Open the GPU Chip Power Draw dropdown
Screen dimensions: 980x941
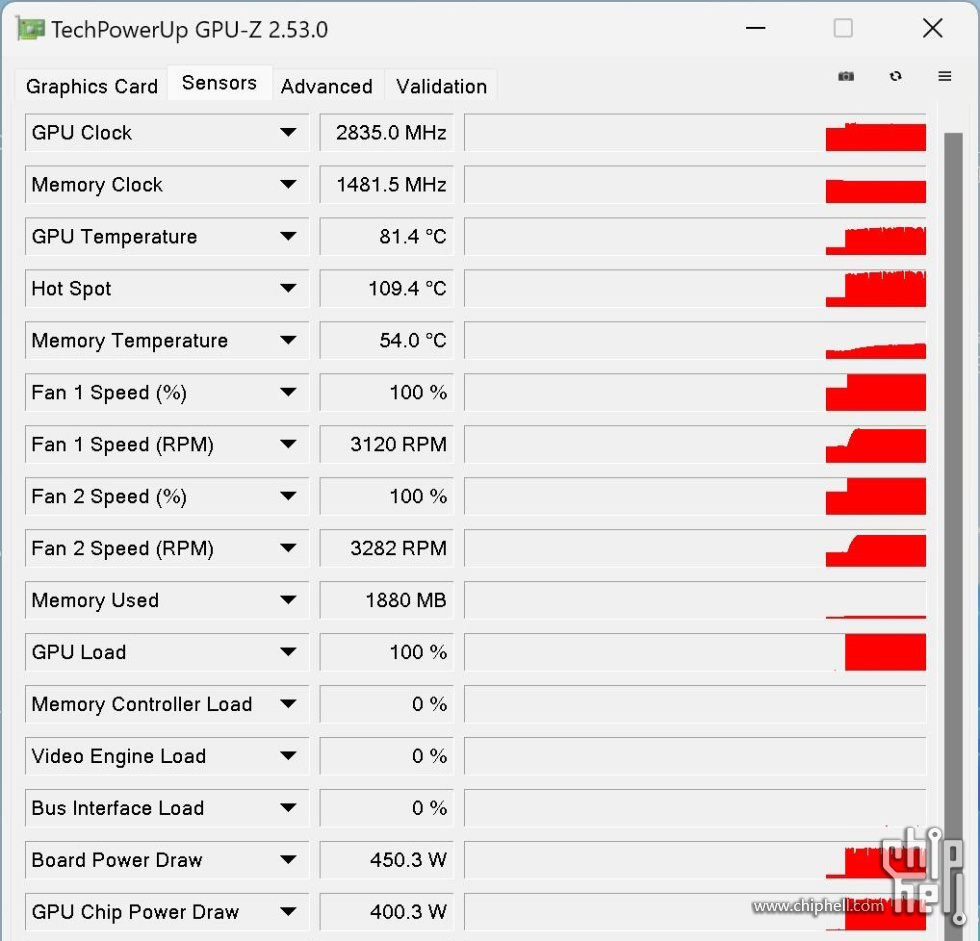288,911
